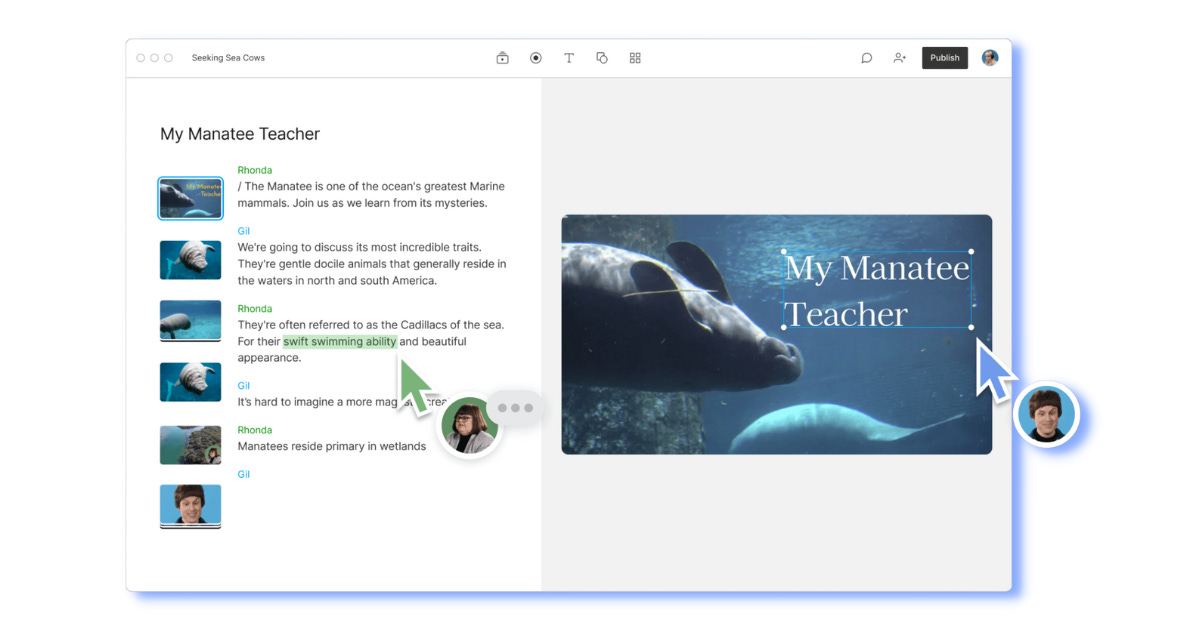Select the Text tool icon
1200x630 pixels.
pyautogui.click(x=569, y=58)
